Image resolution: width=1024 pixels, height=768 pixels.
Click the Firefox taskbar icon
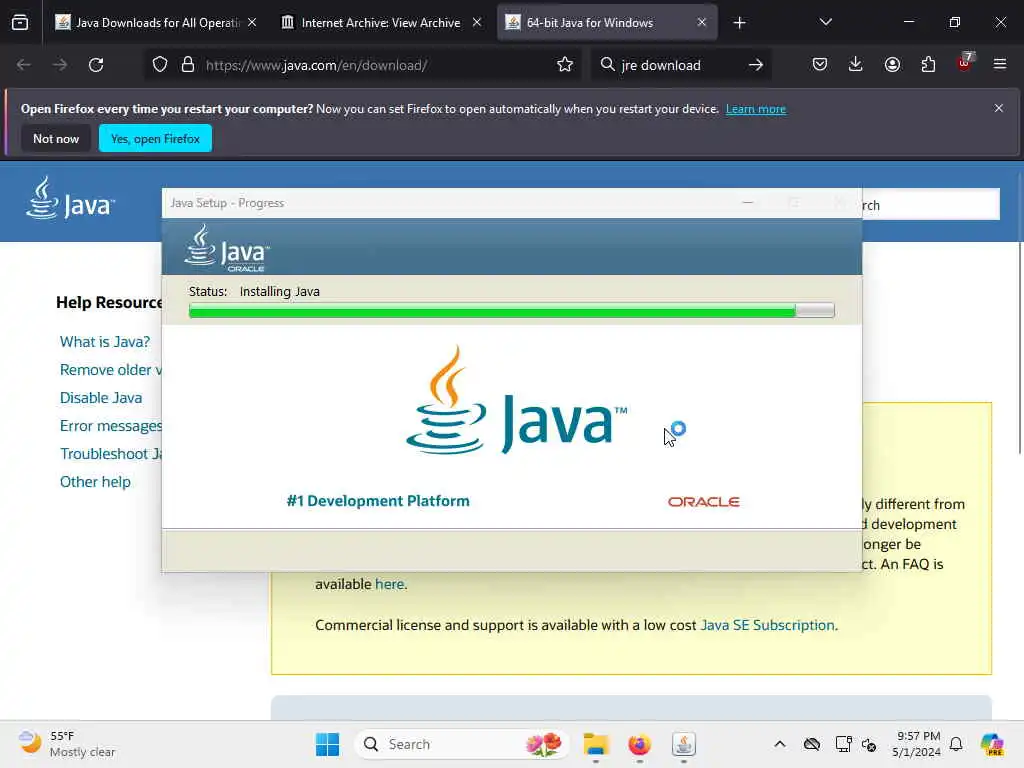(x=639, y=744)
